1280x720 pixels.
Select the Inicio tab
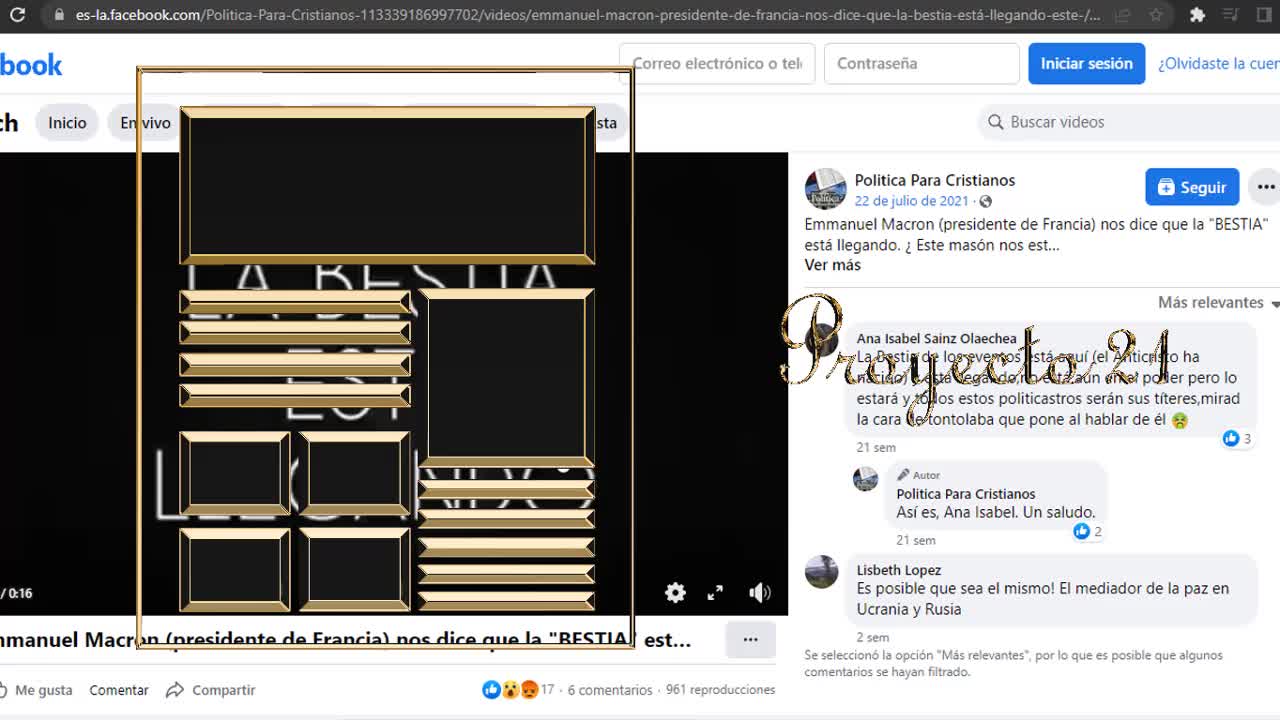pyautogui.click(x=67, y=122)
